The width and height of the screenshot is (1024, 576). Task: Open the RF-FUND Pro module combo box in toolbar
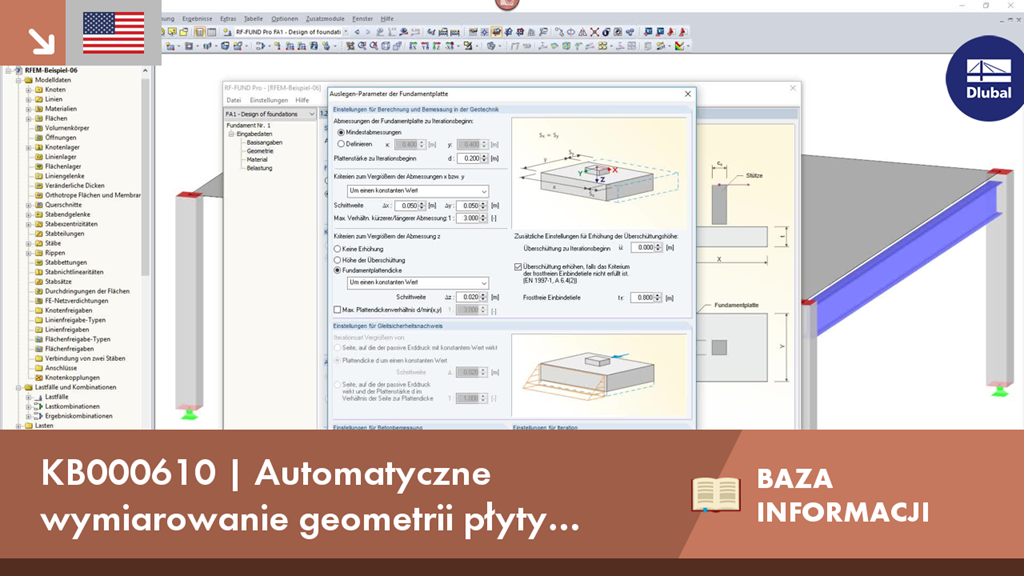[292, 32]
